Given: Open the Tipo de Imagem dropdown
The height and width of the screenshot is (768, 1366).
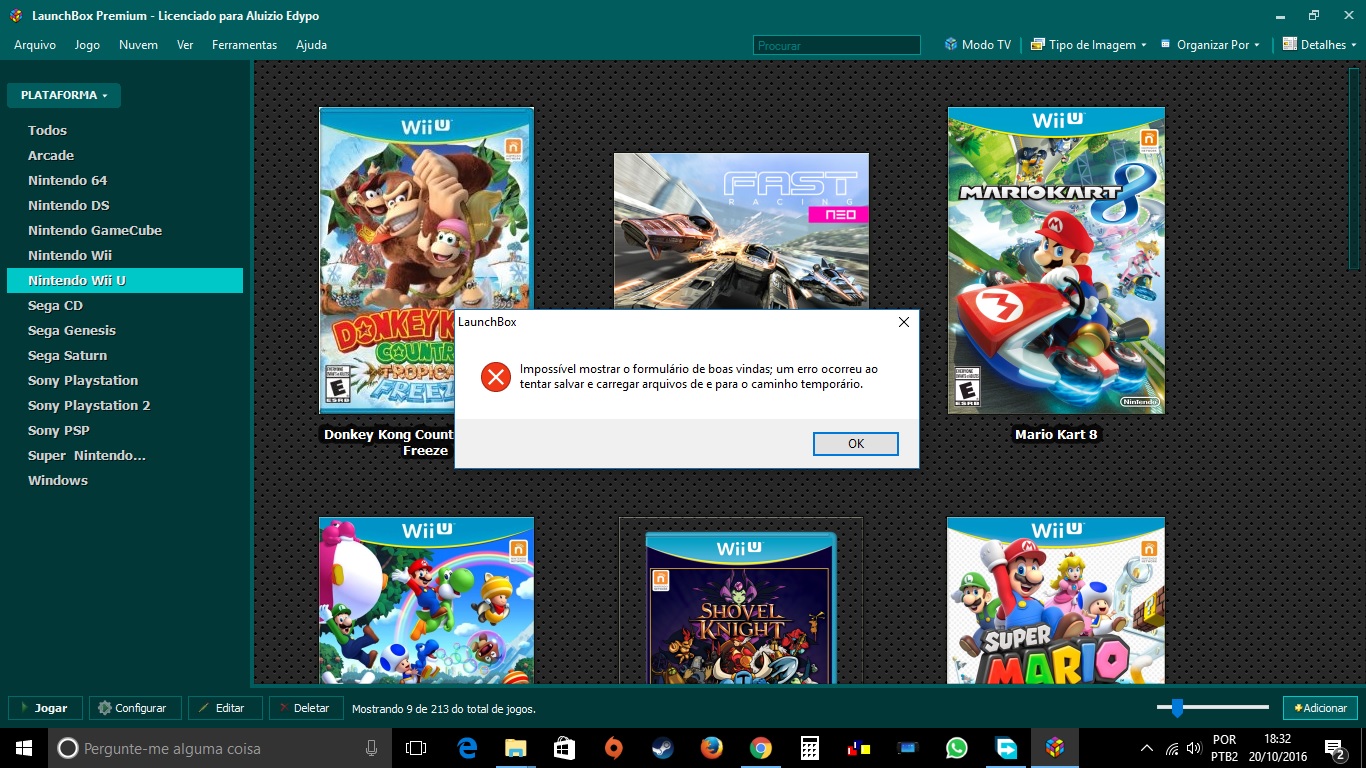Looking at the screenshot, I should coord(1088,45).
